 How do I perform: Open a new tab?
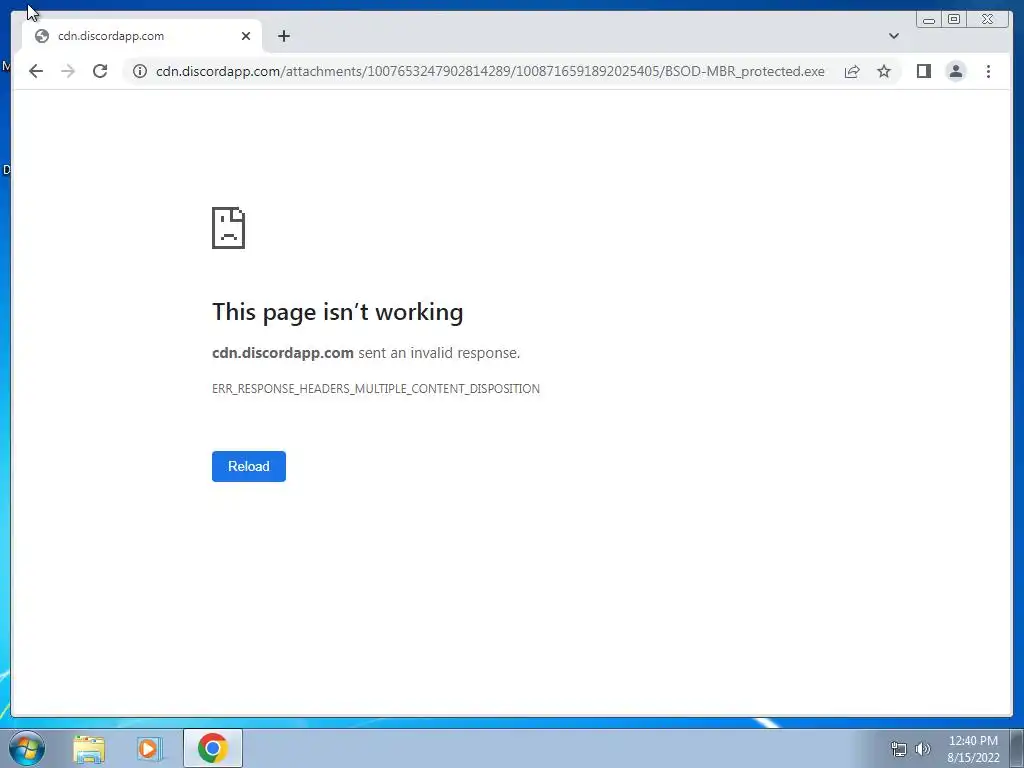(x=283, y=36)
